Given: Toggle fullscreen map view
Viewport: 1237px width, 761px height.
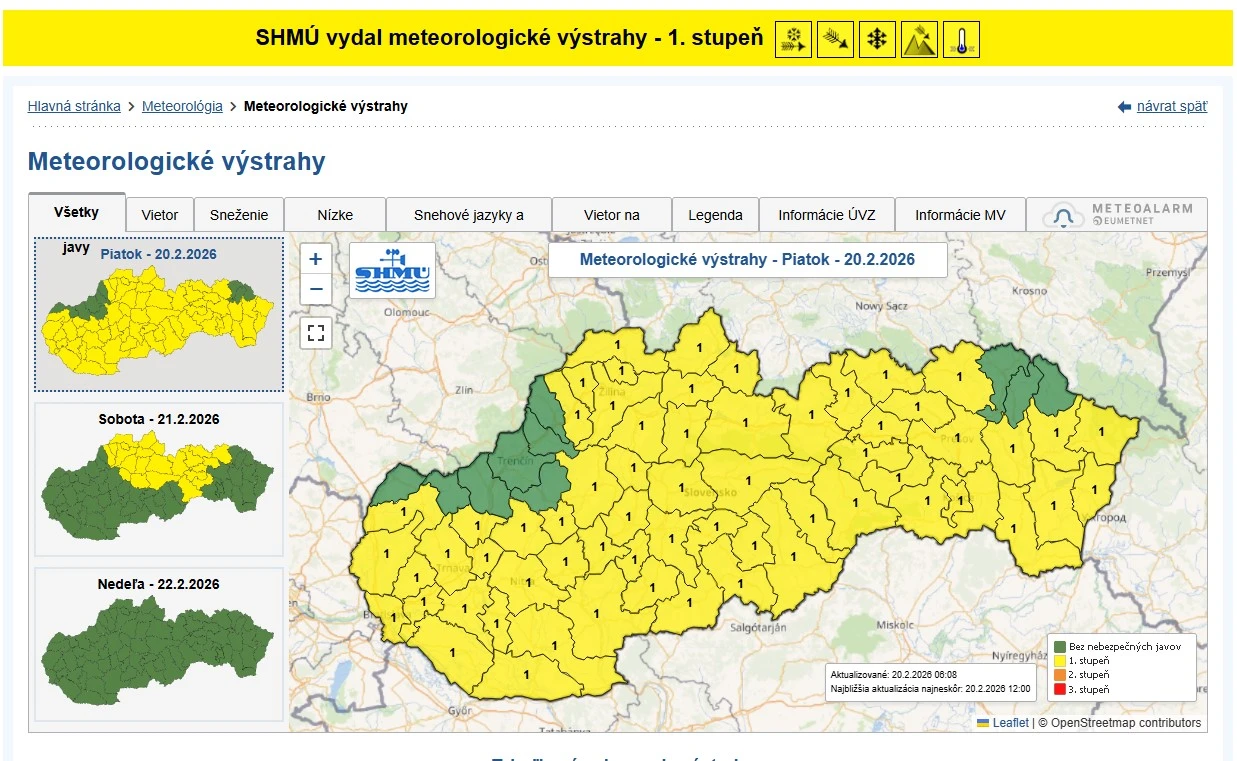Looking at the screenshot, I should (x=316, y=333).
